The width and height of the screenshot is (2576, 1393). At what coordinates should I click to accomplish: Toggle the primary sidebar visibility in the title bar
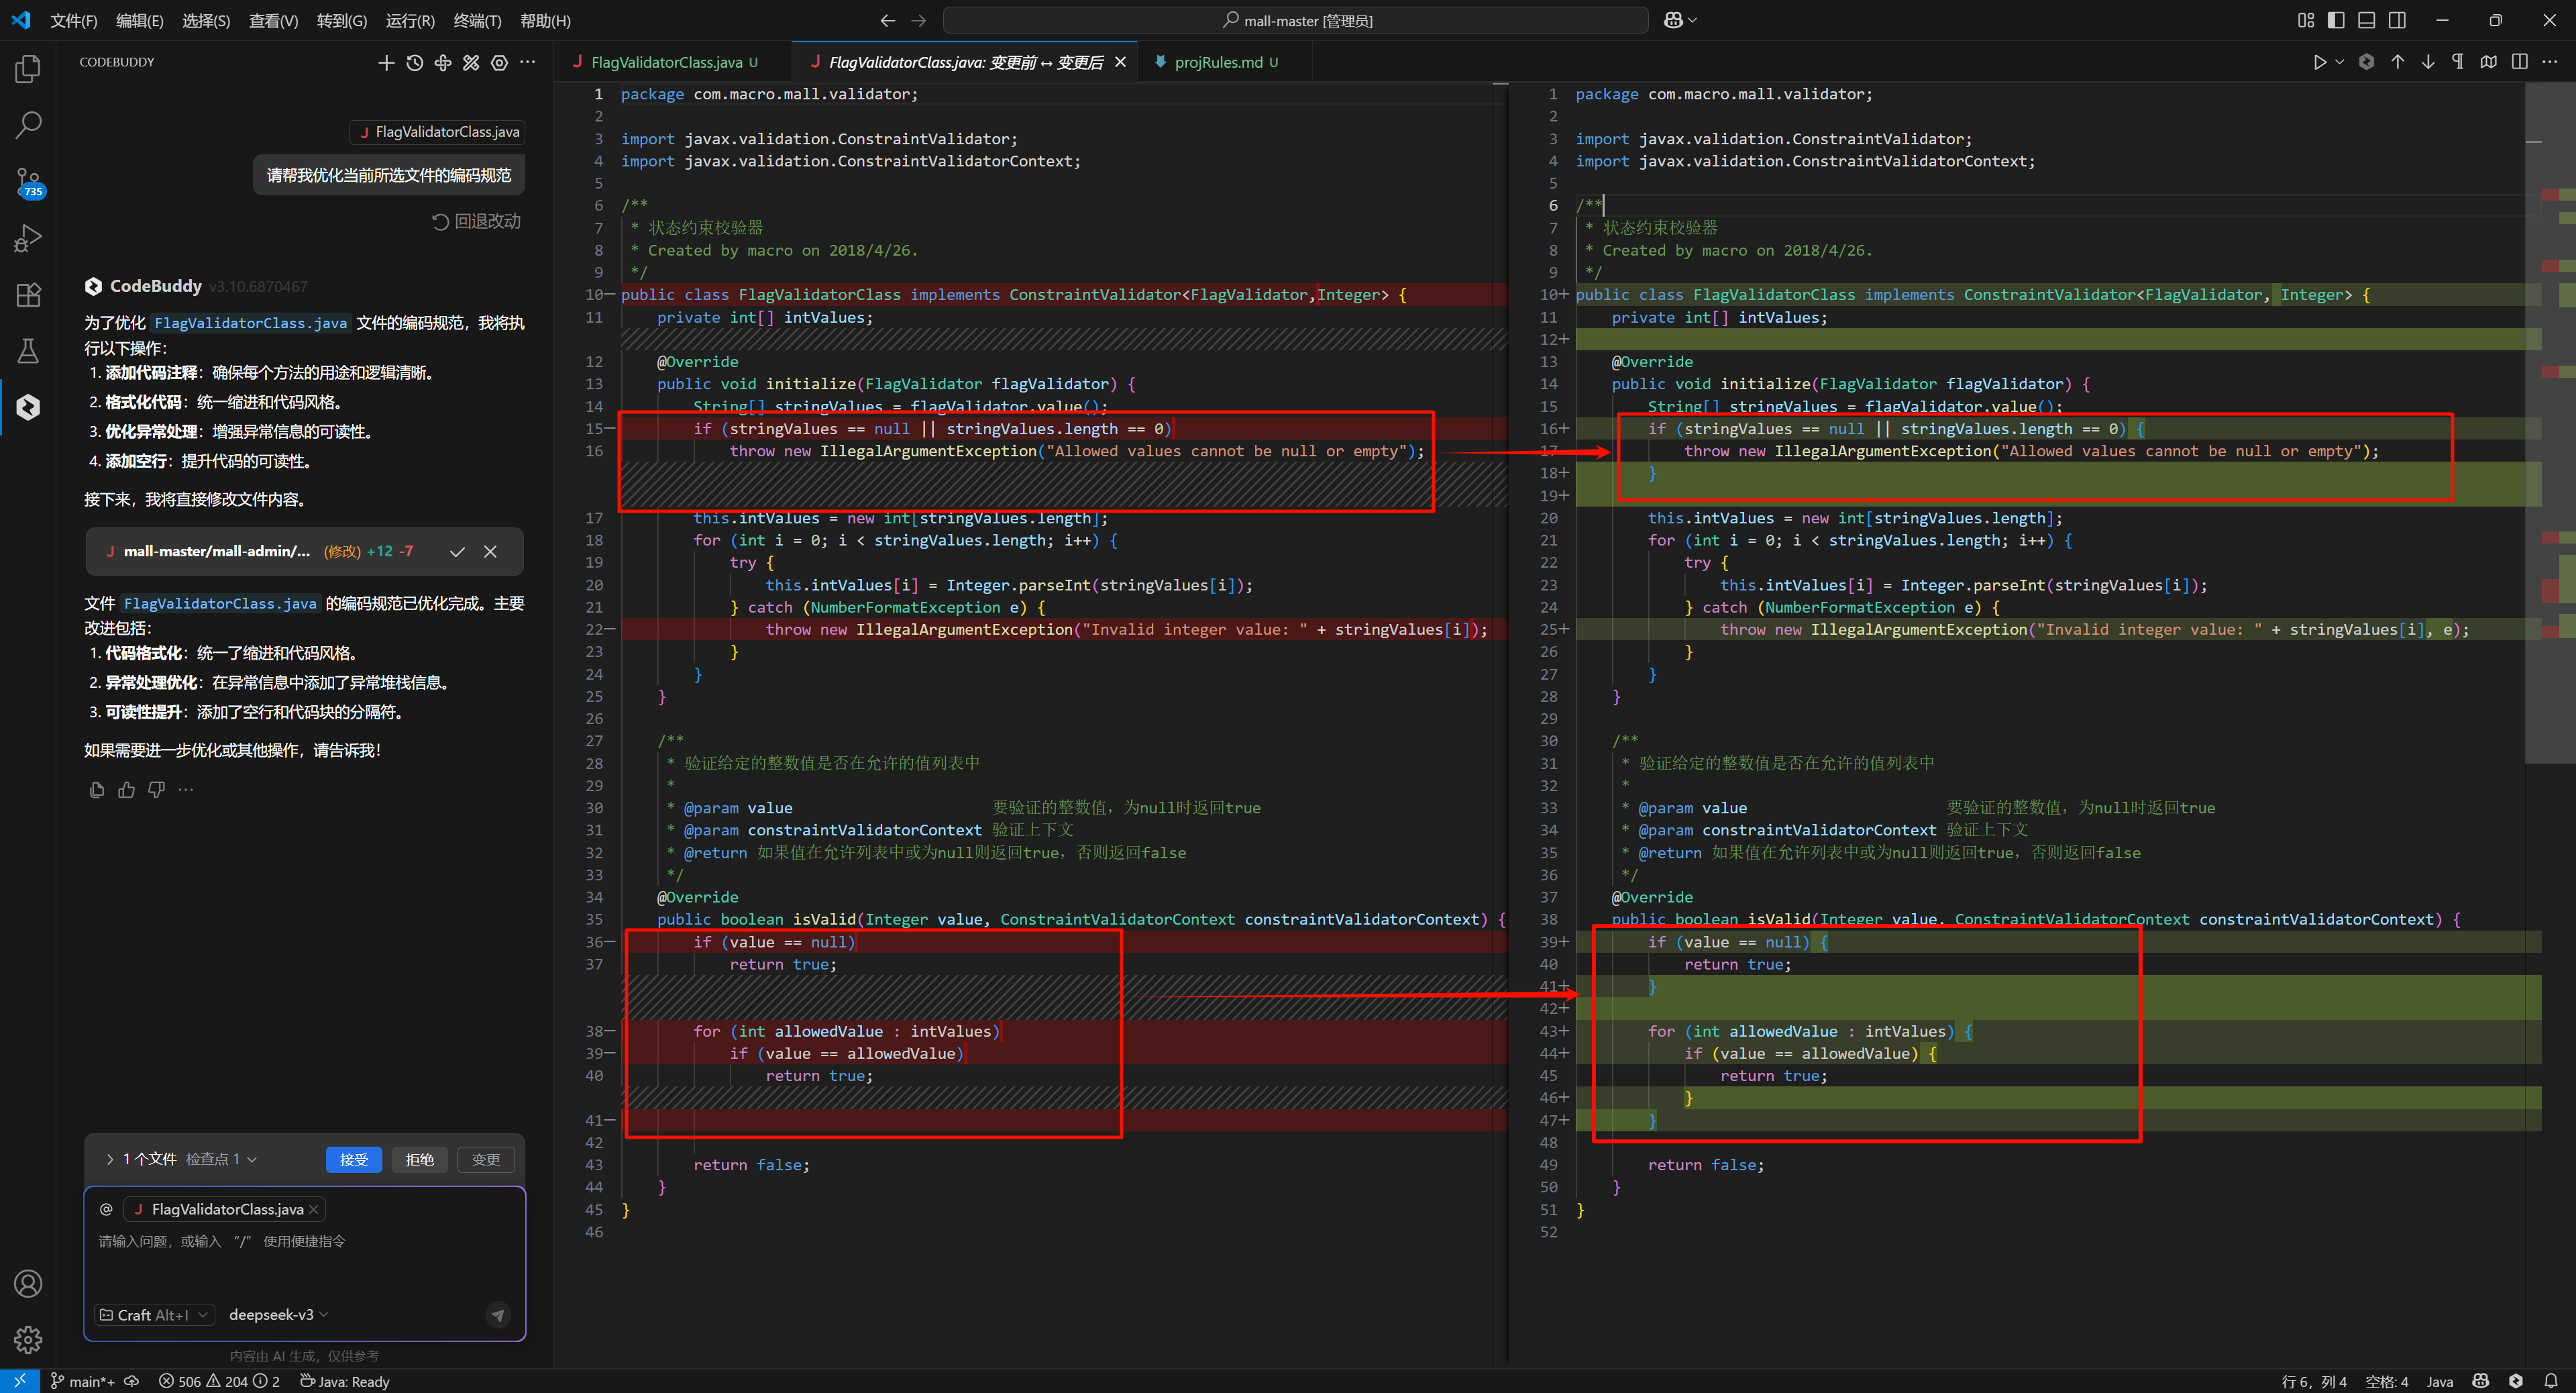2336,20
